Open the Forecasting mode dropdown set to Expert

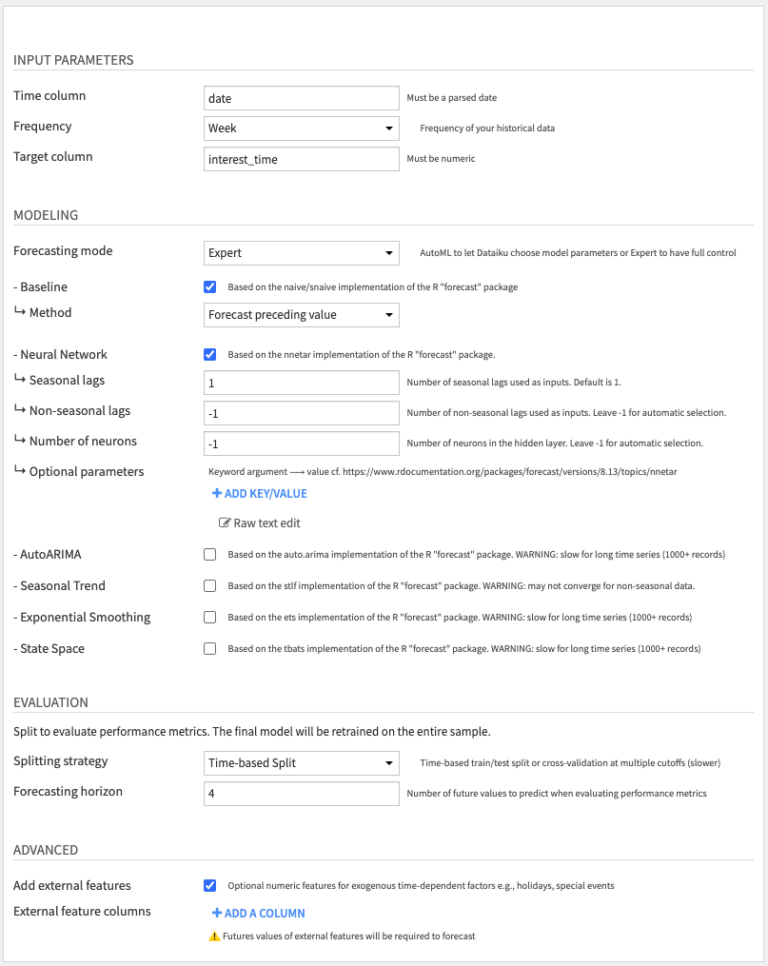[300, 252]
